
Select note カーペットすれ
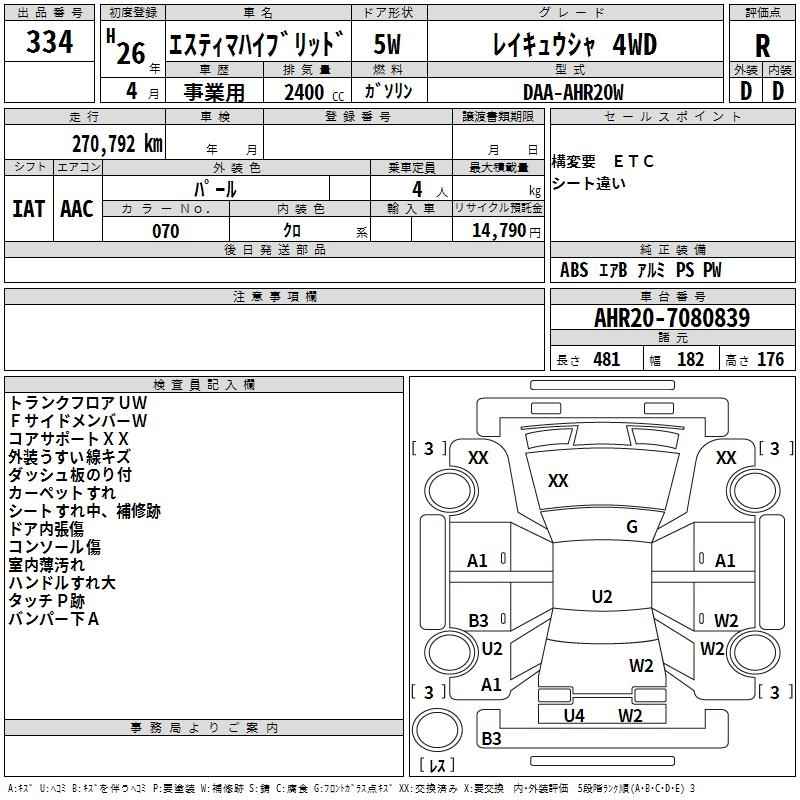pos(62,493)
